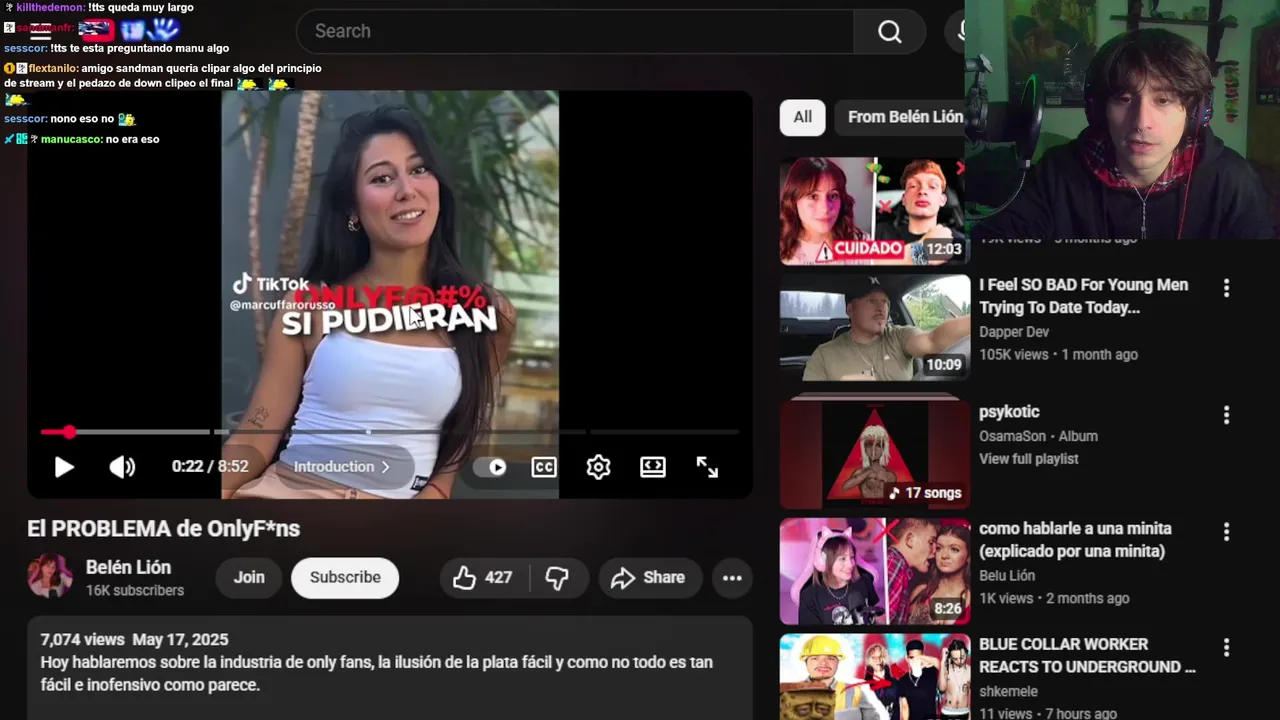
Task: Open Blue Collar Worker reacts thumbnail
Action: 874,676
